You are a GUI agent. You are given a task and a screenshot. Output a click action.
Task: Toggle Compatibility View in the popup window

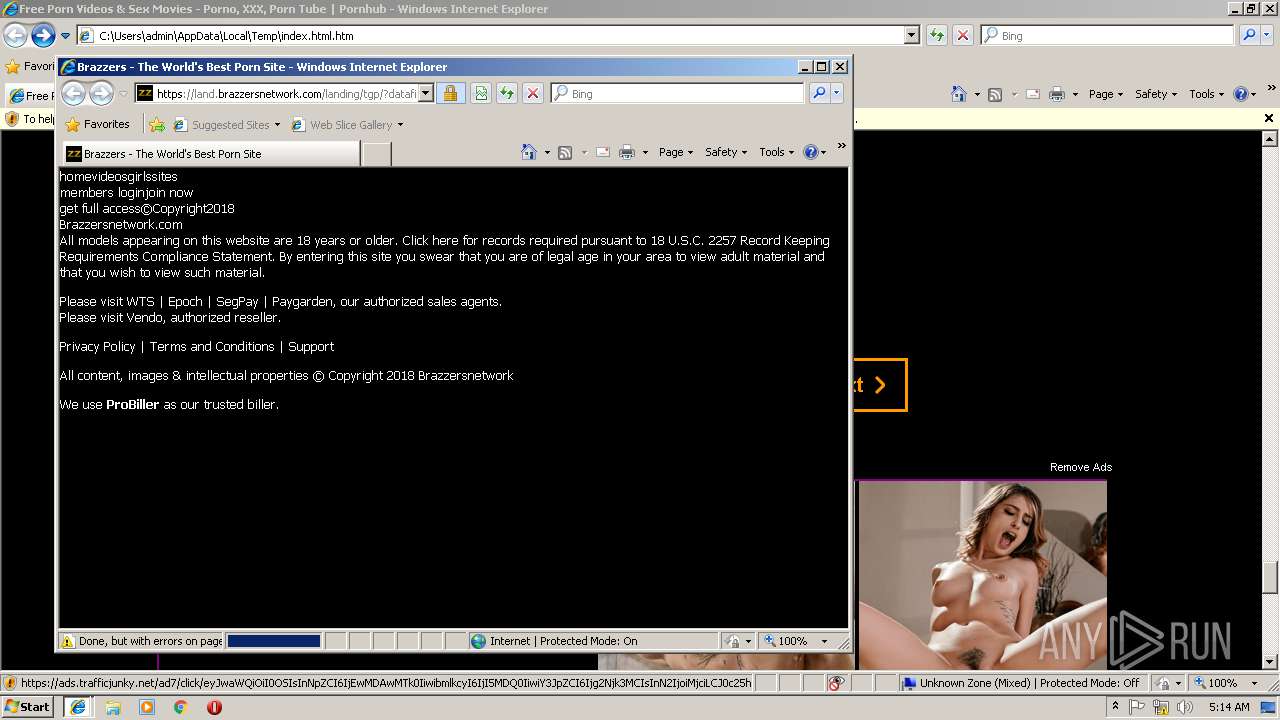click(481, 93)
